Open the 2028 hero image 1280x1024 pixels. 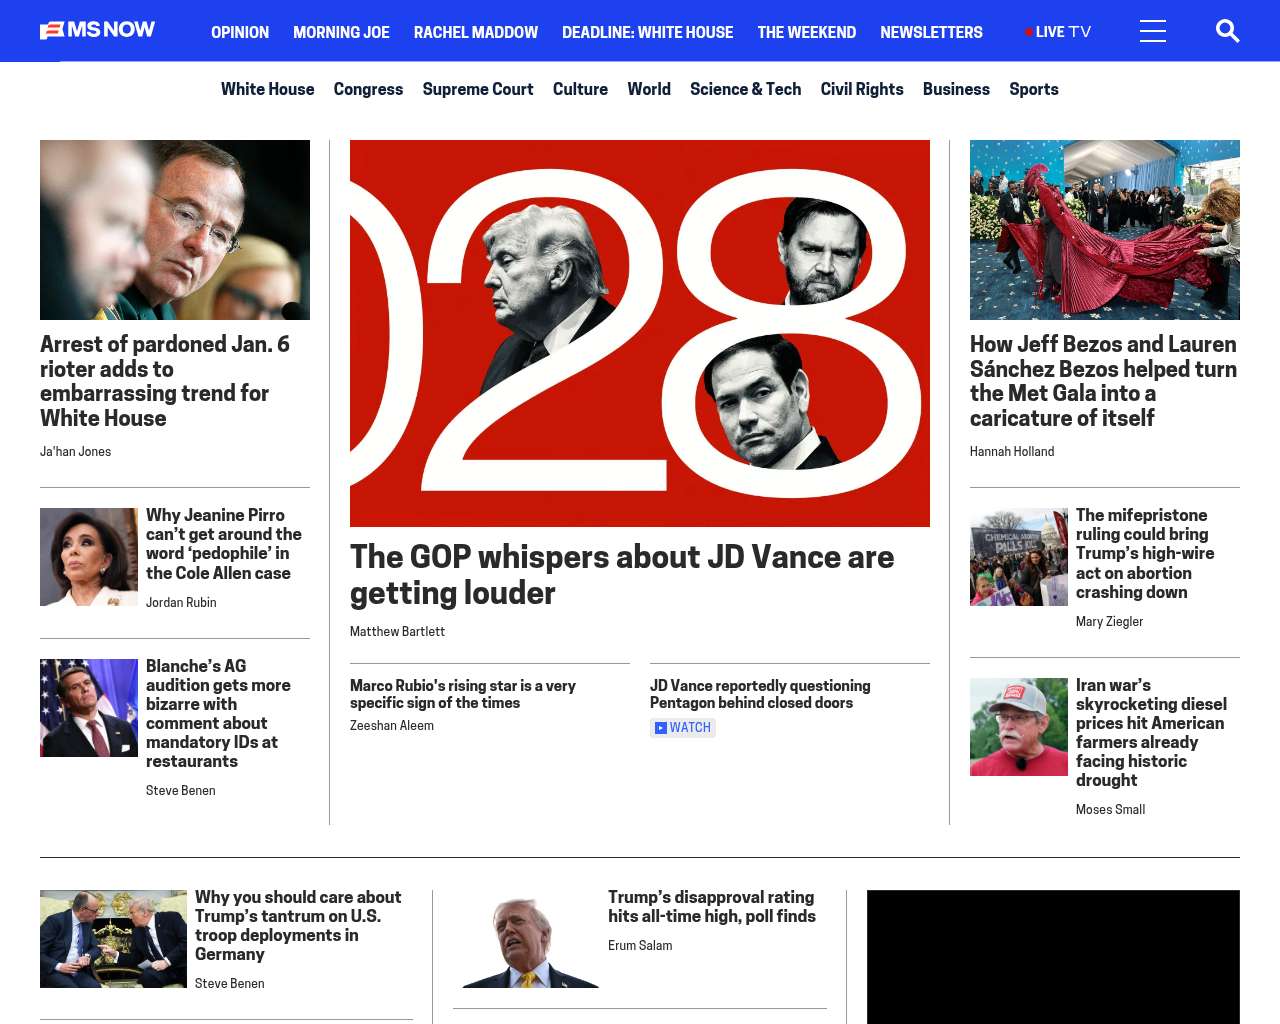[x=640, y=333]
